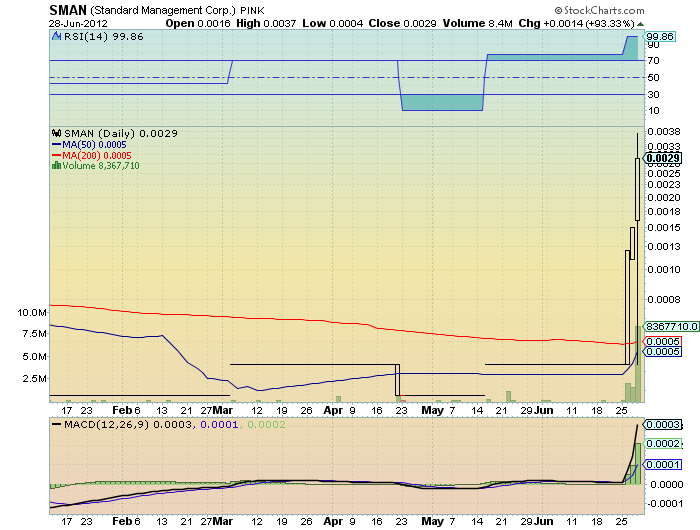The height and width of the screenshot is (530, 700).
Task: Click the 8367710.0 volume value tag
Action: click(671, 326)
